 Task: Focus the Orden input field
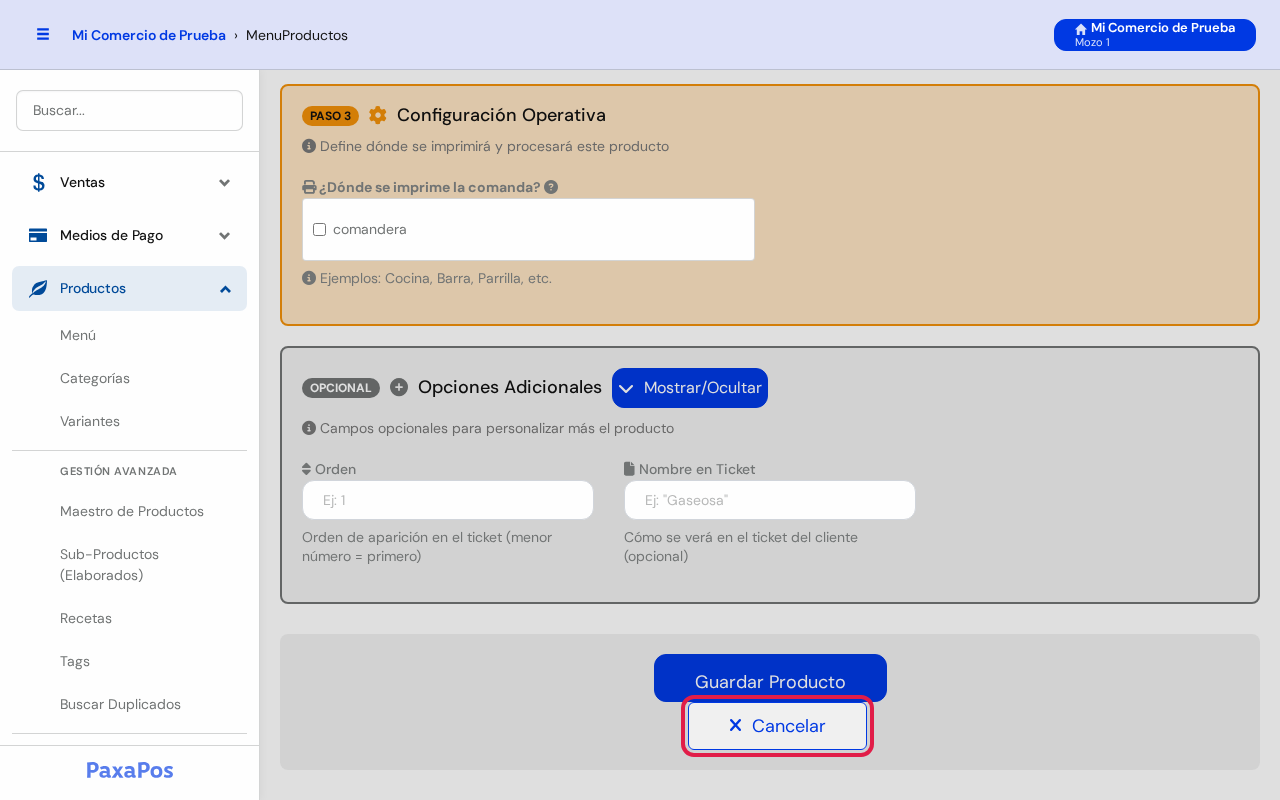click(448, 500)
